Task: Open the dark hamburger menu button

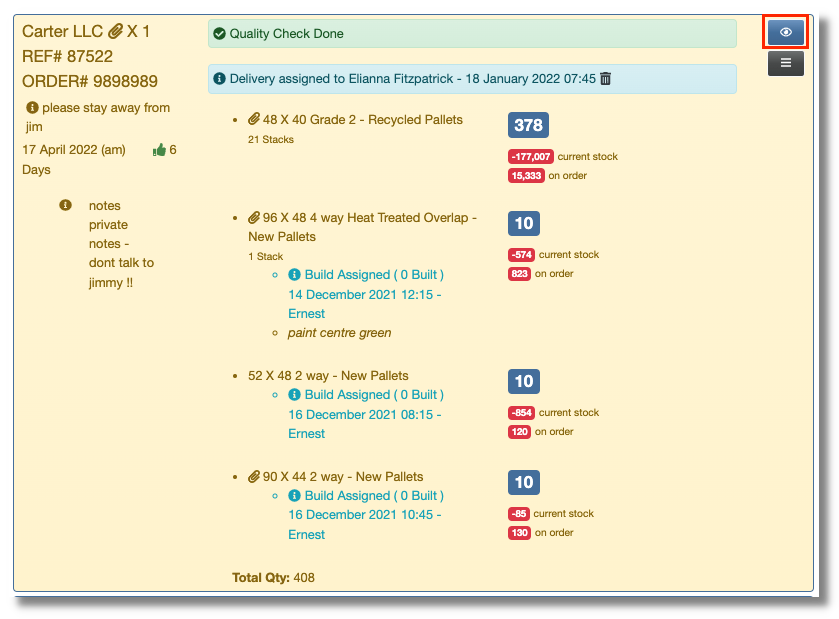Action: click(785, 63)
